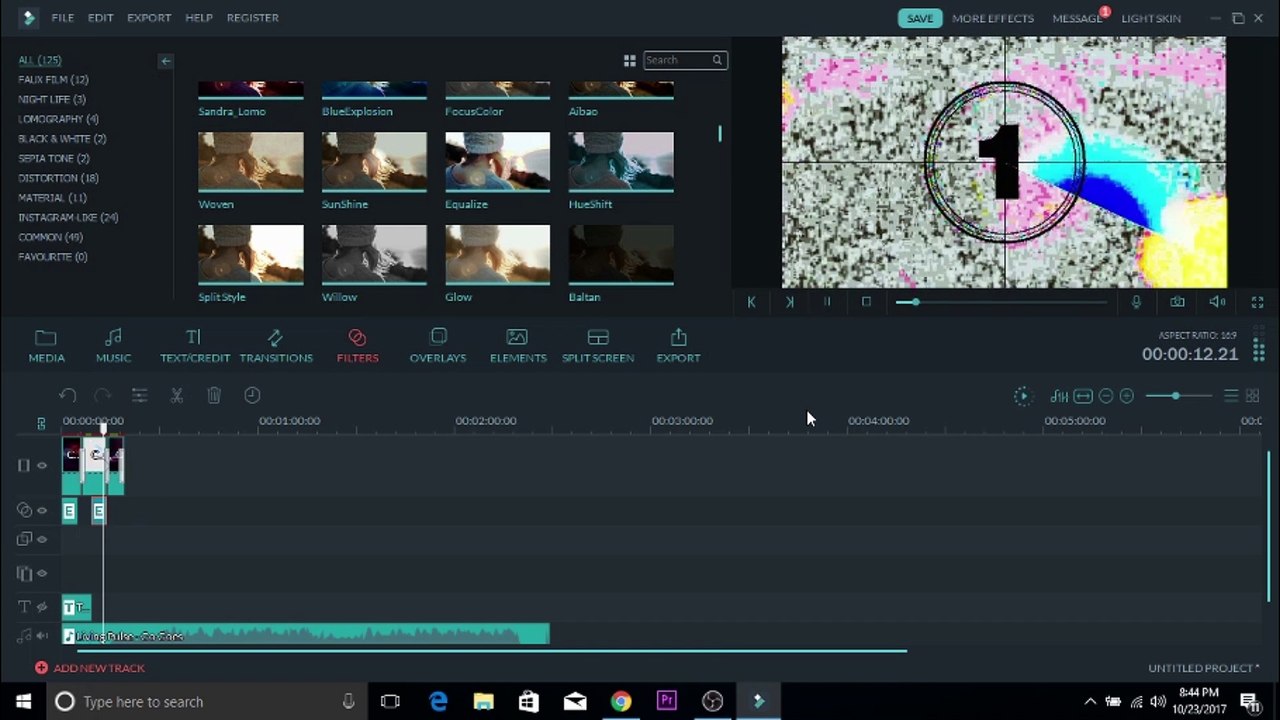Screen dimensions: 1280x720
Task: Adjust the timeline zoom slider handle
Action: pos(1176,397)
